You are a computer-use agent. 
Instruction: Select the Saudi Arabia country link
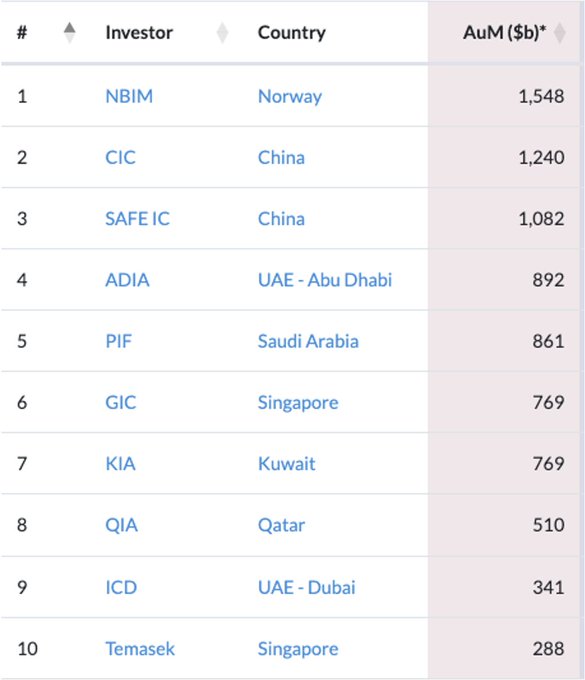click(308, 341)
